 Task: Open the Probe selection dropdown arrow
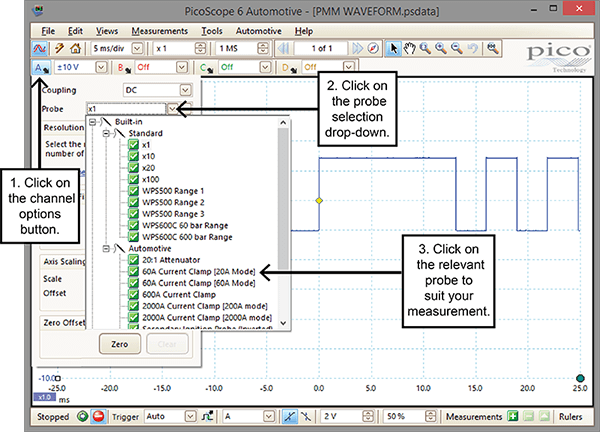(173, 109)
